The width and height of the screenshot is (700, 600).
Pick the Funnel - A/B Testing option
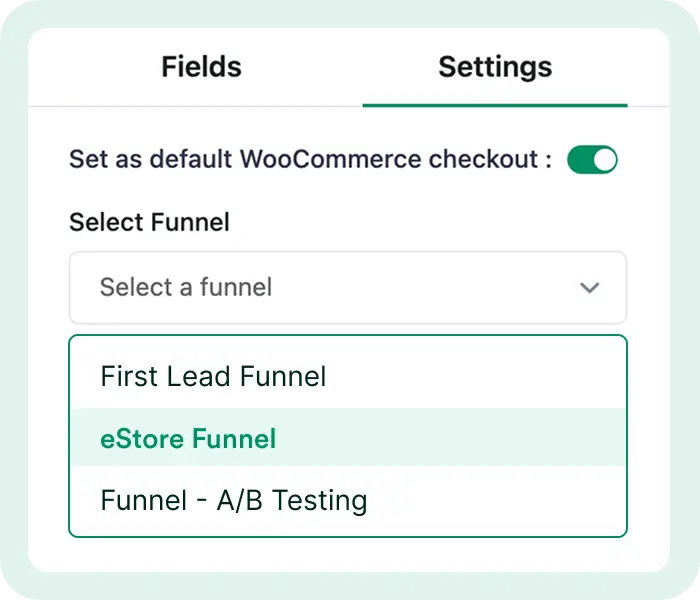(234, 500)
